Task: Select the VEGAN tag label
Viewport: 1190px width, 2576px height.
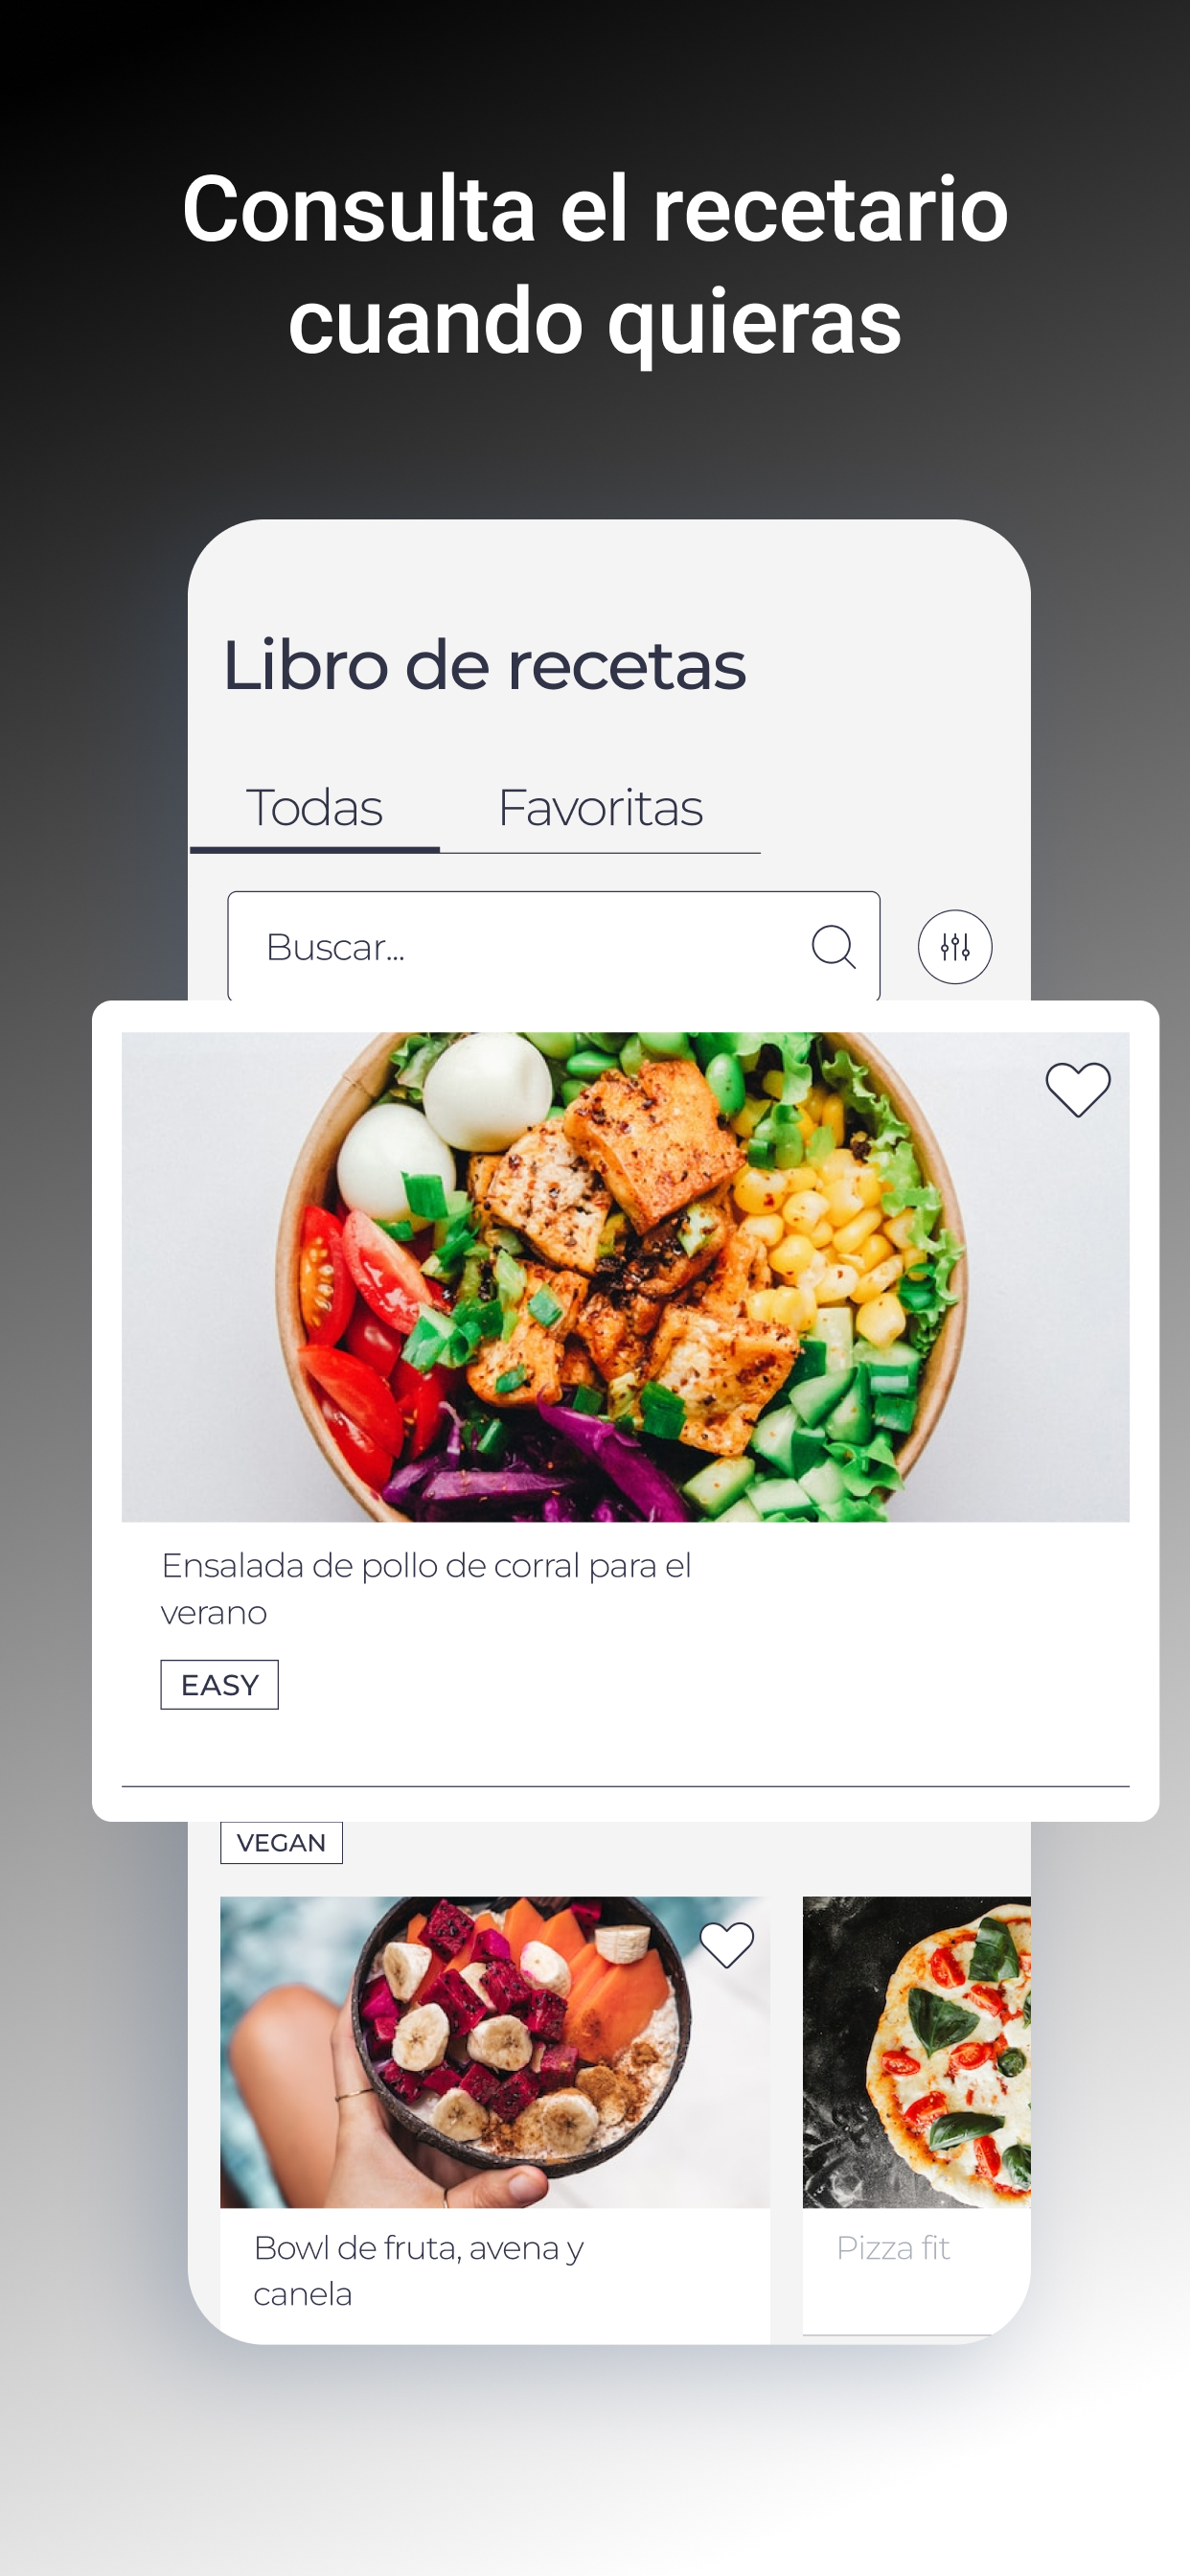Action: (281, 1842)
